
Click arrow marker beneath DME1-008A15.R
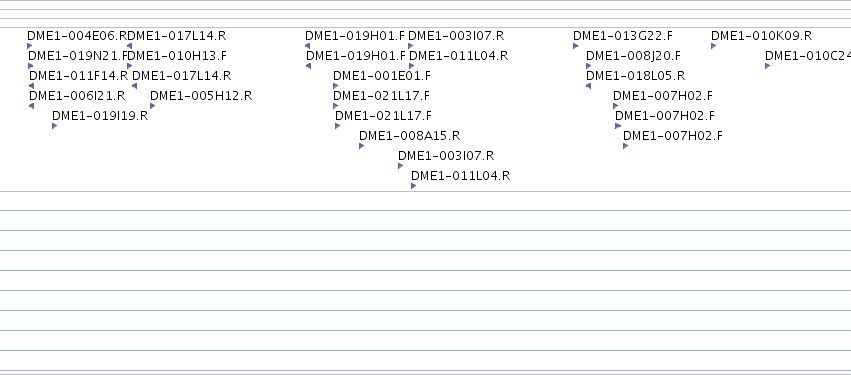(361, 146)
